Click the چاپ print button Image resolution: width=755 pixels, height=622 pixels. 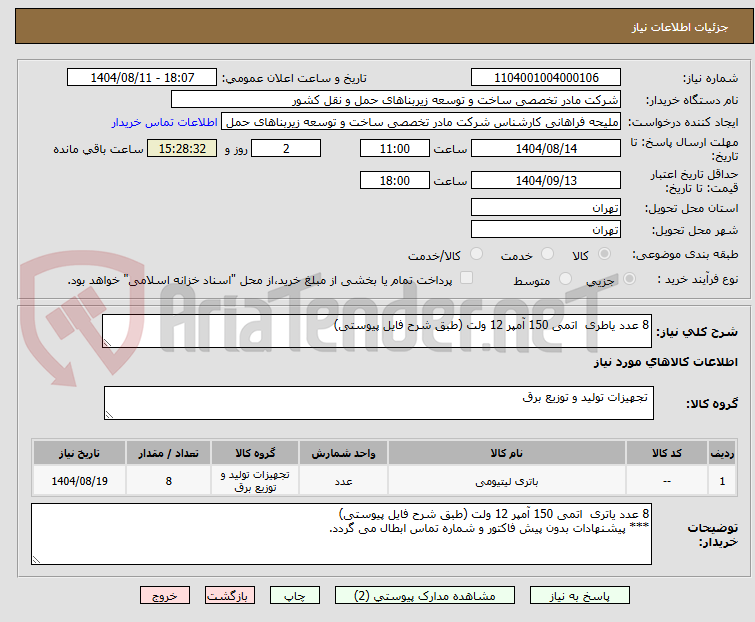(x=294, y=596)
